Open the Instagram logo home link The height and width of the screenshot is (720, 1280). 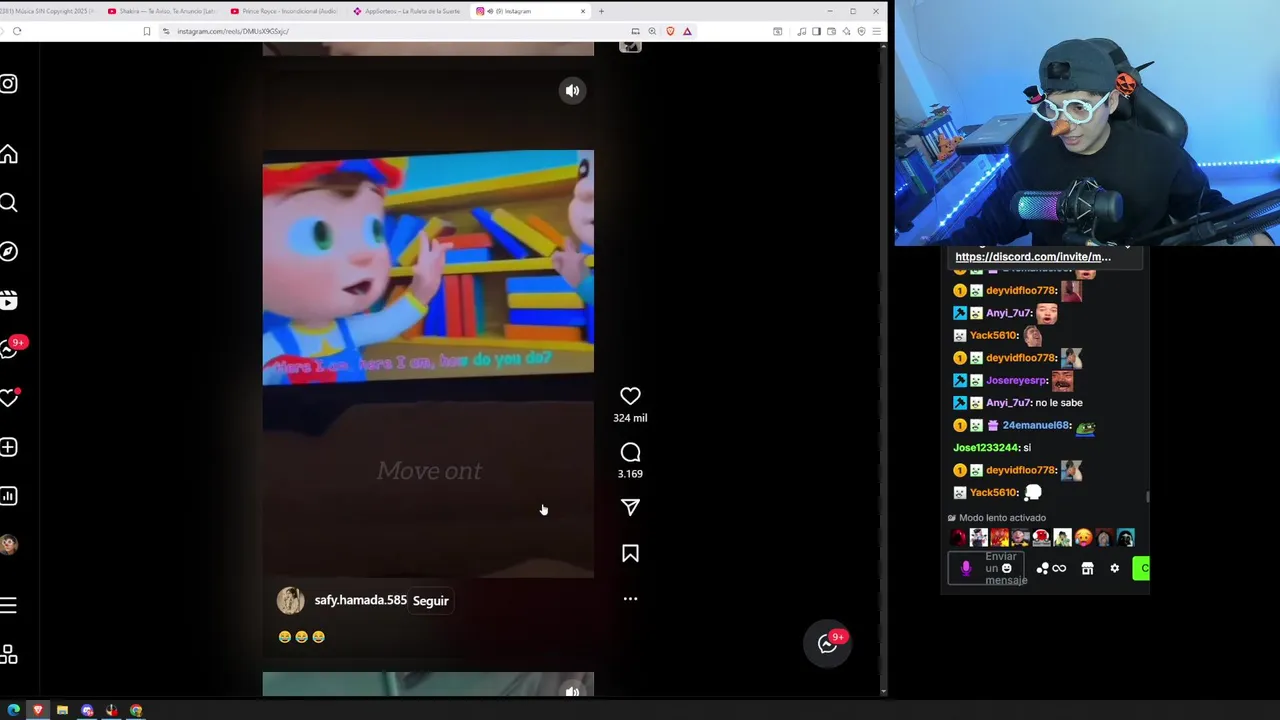pyautogui.click(x=9, y=84)
